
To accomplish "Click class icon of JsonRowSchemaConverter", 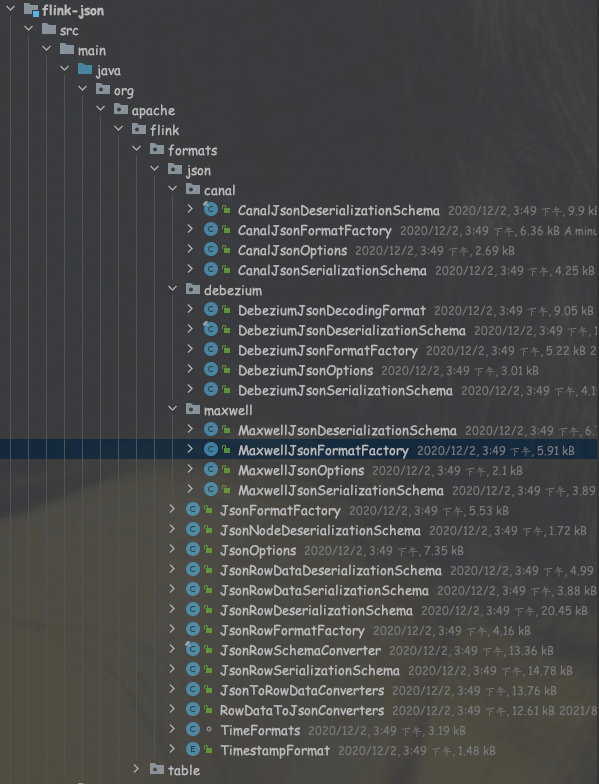I will tap(192, 650).
